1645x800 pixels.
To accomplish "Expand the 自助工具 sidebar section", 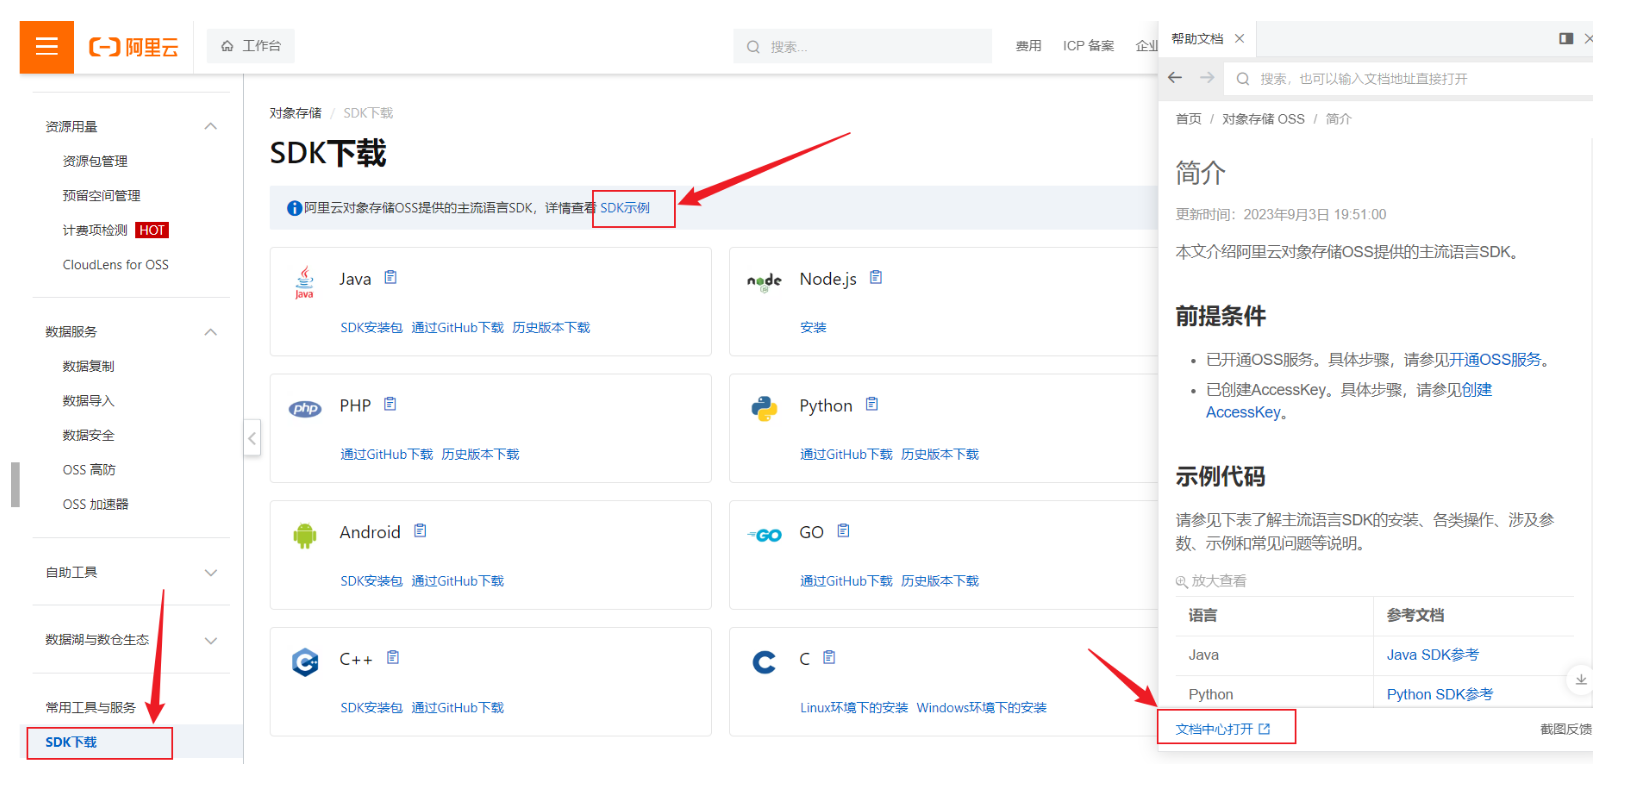I will (211, 573).
